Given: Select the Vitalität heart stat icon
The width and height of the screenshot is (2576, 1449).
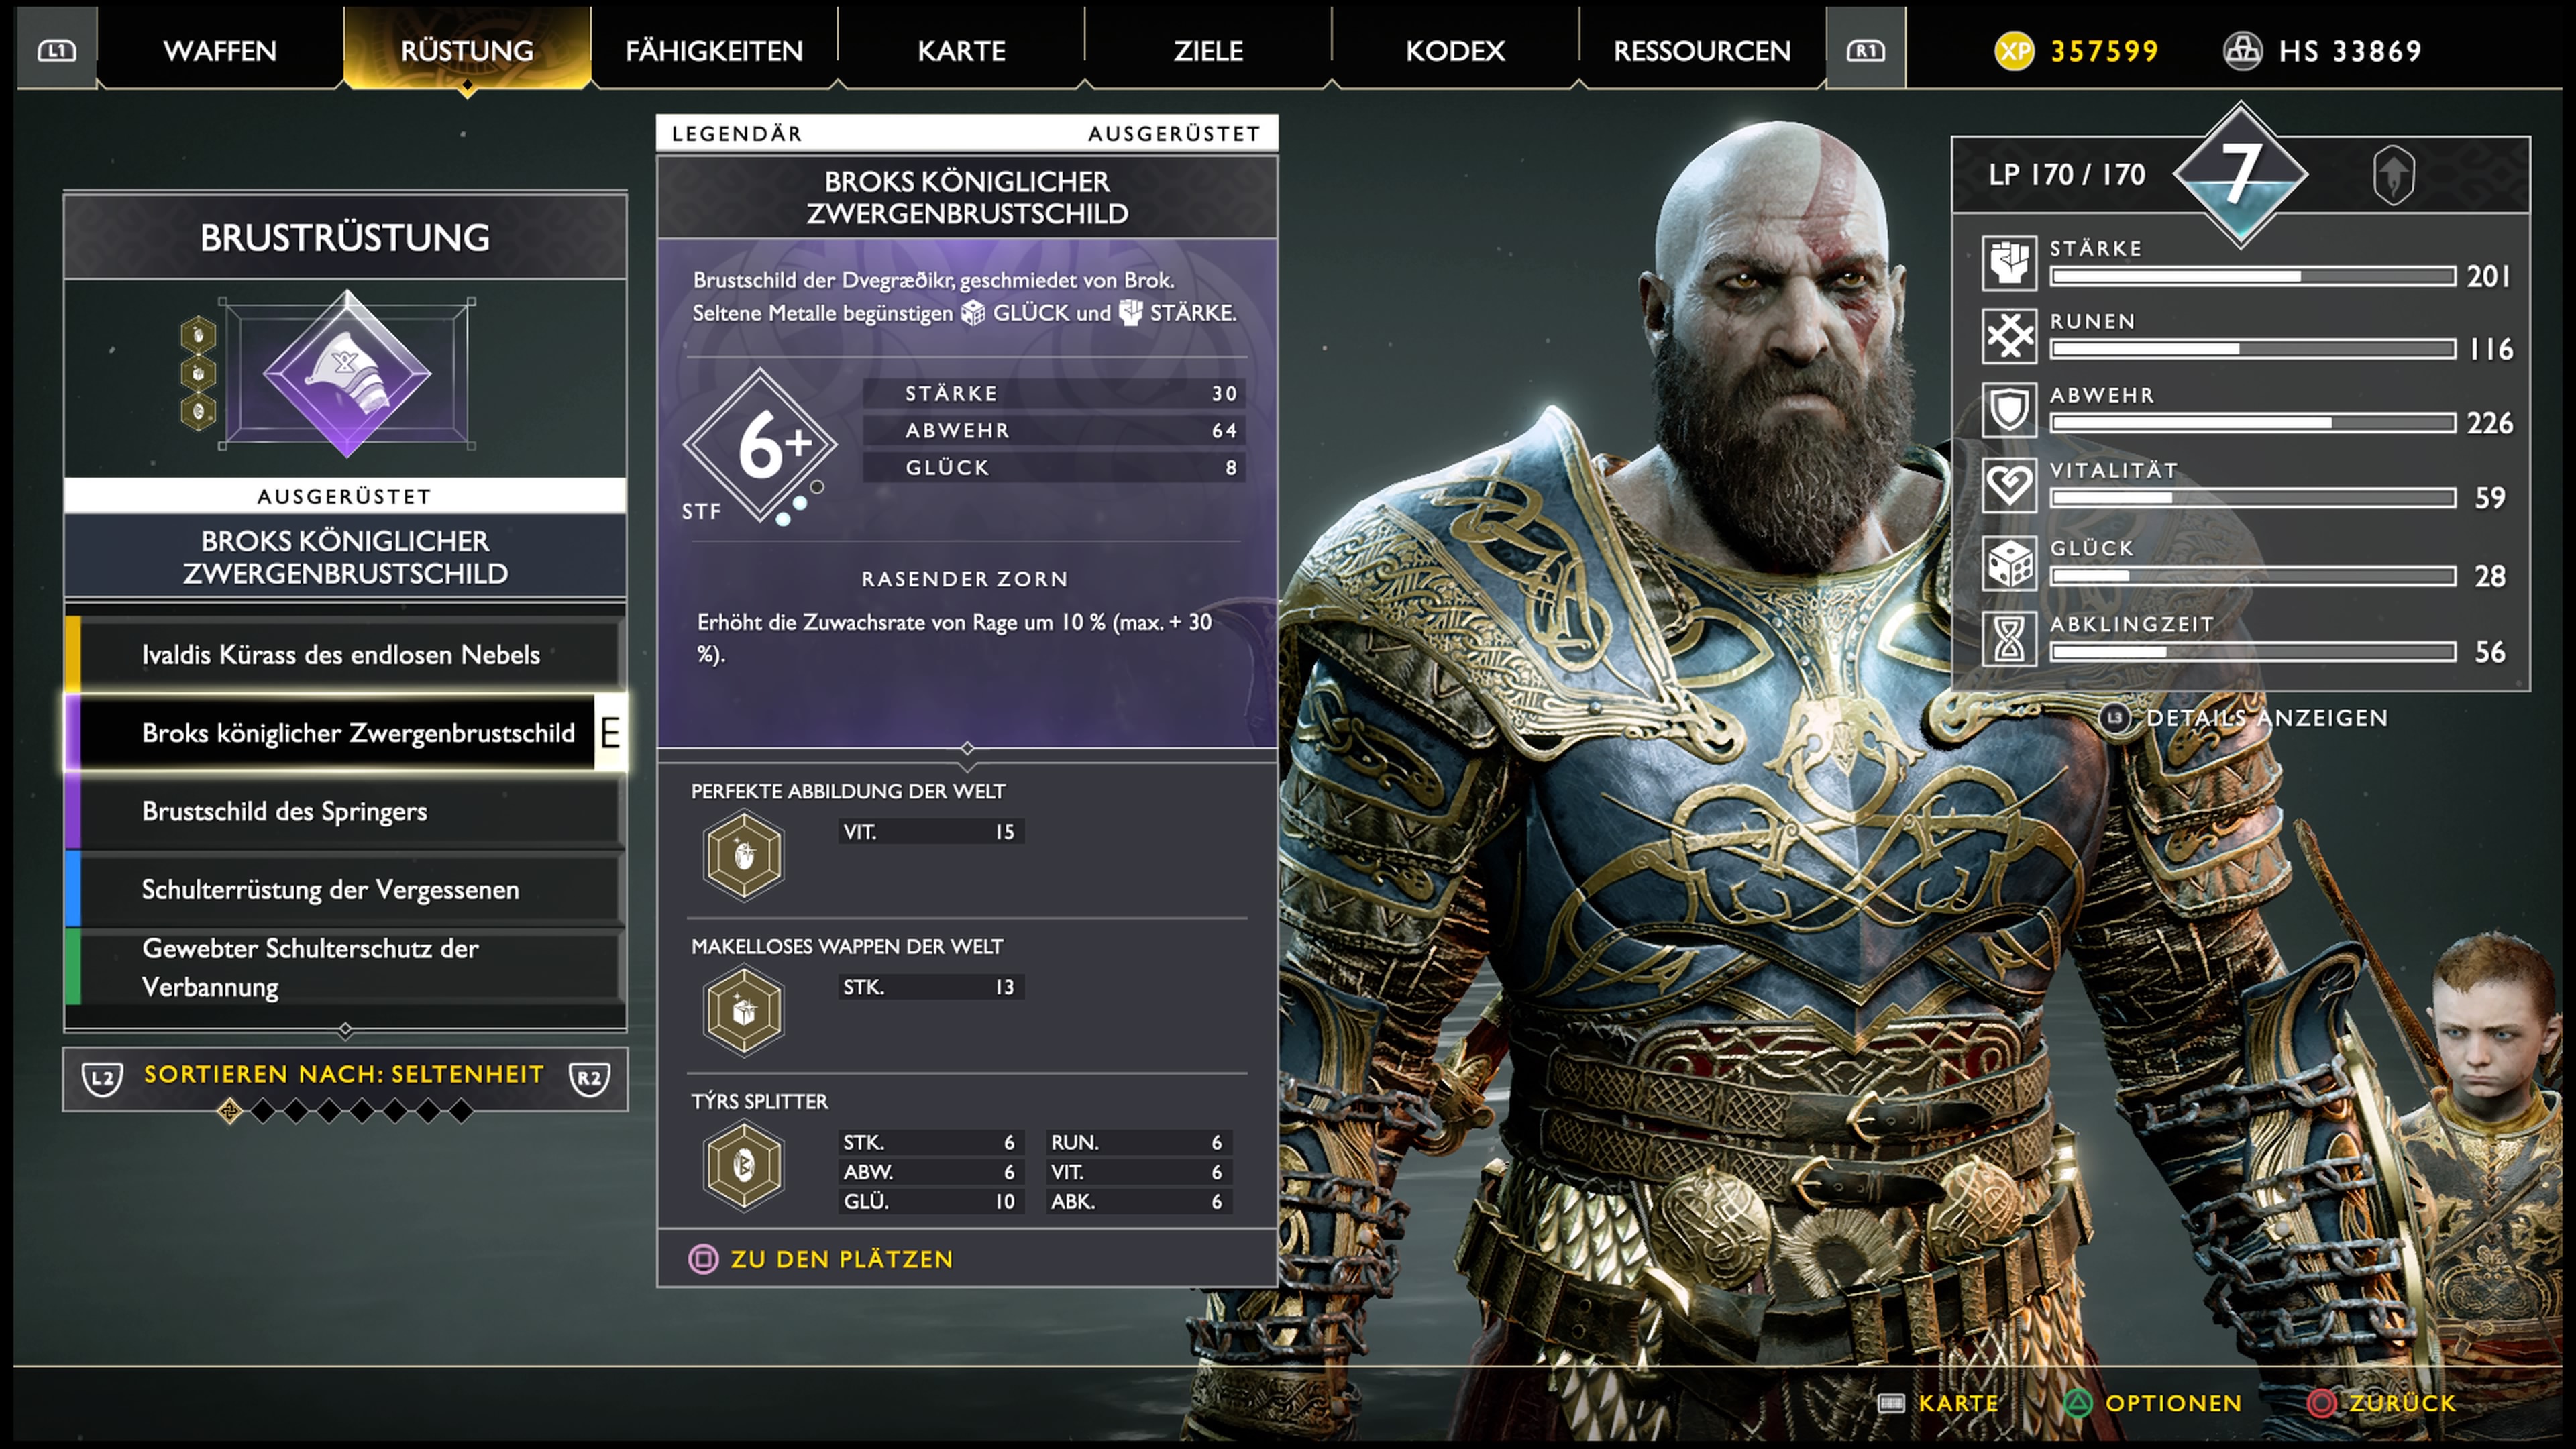Looking at the screenshot, I should [2009, 485].
